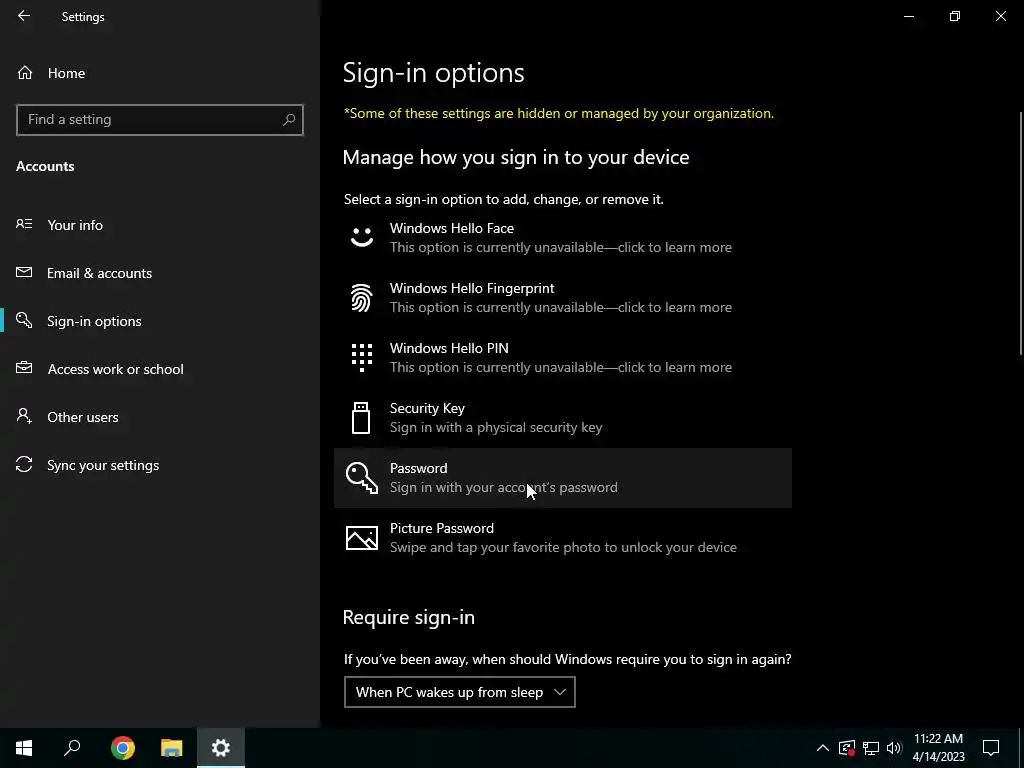The image size is (1024, 768).
Task: Open the taskbar clock showing 11:22 AM
Action: pos(938,748)
